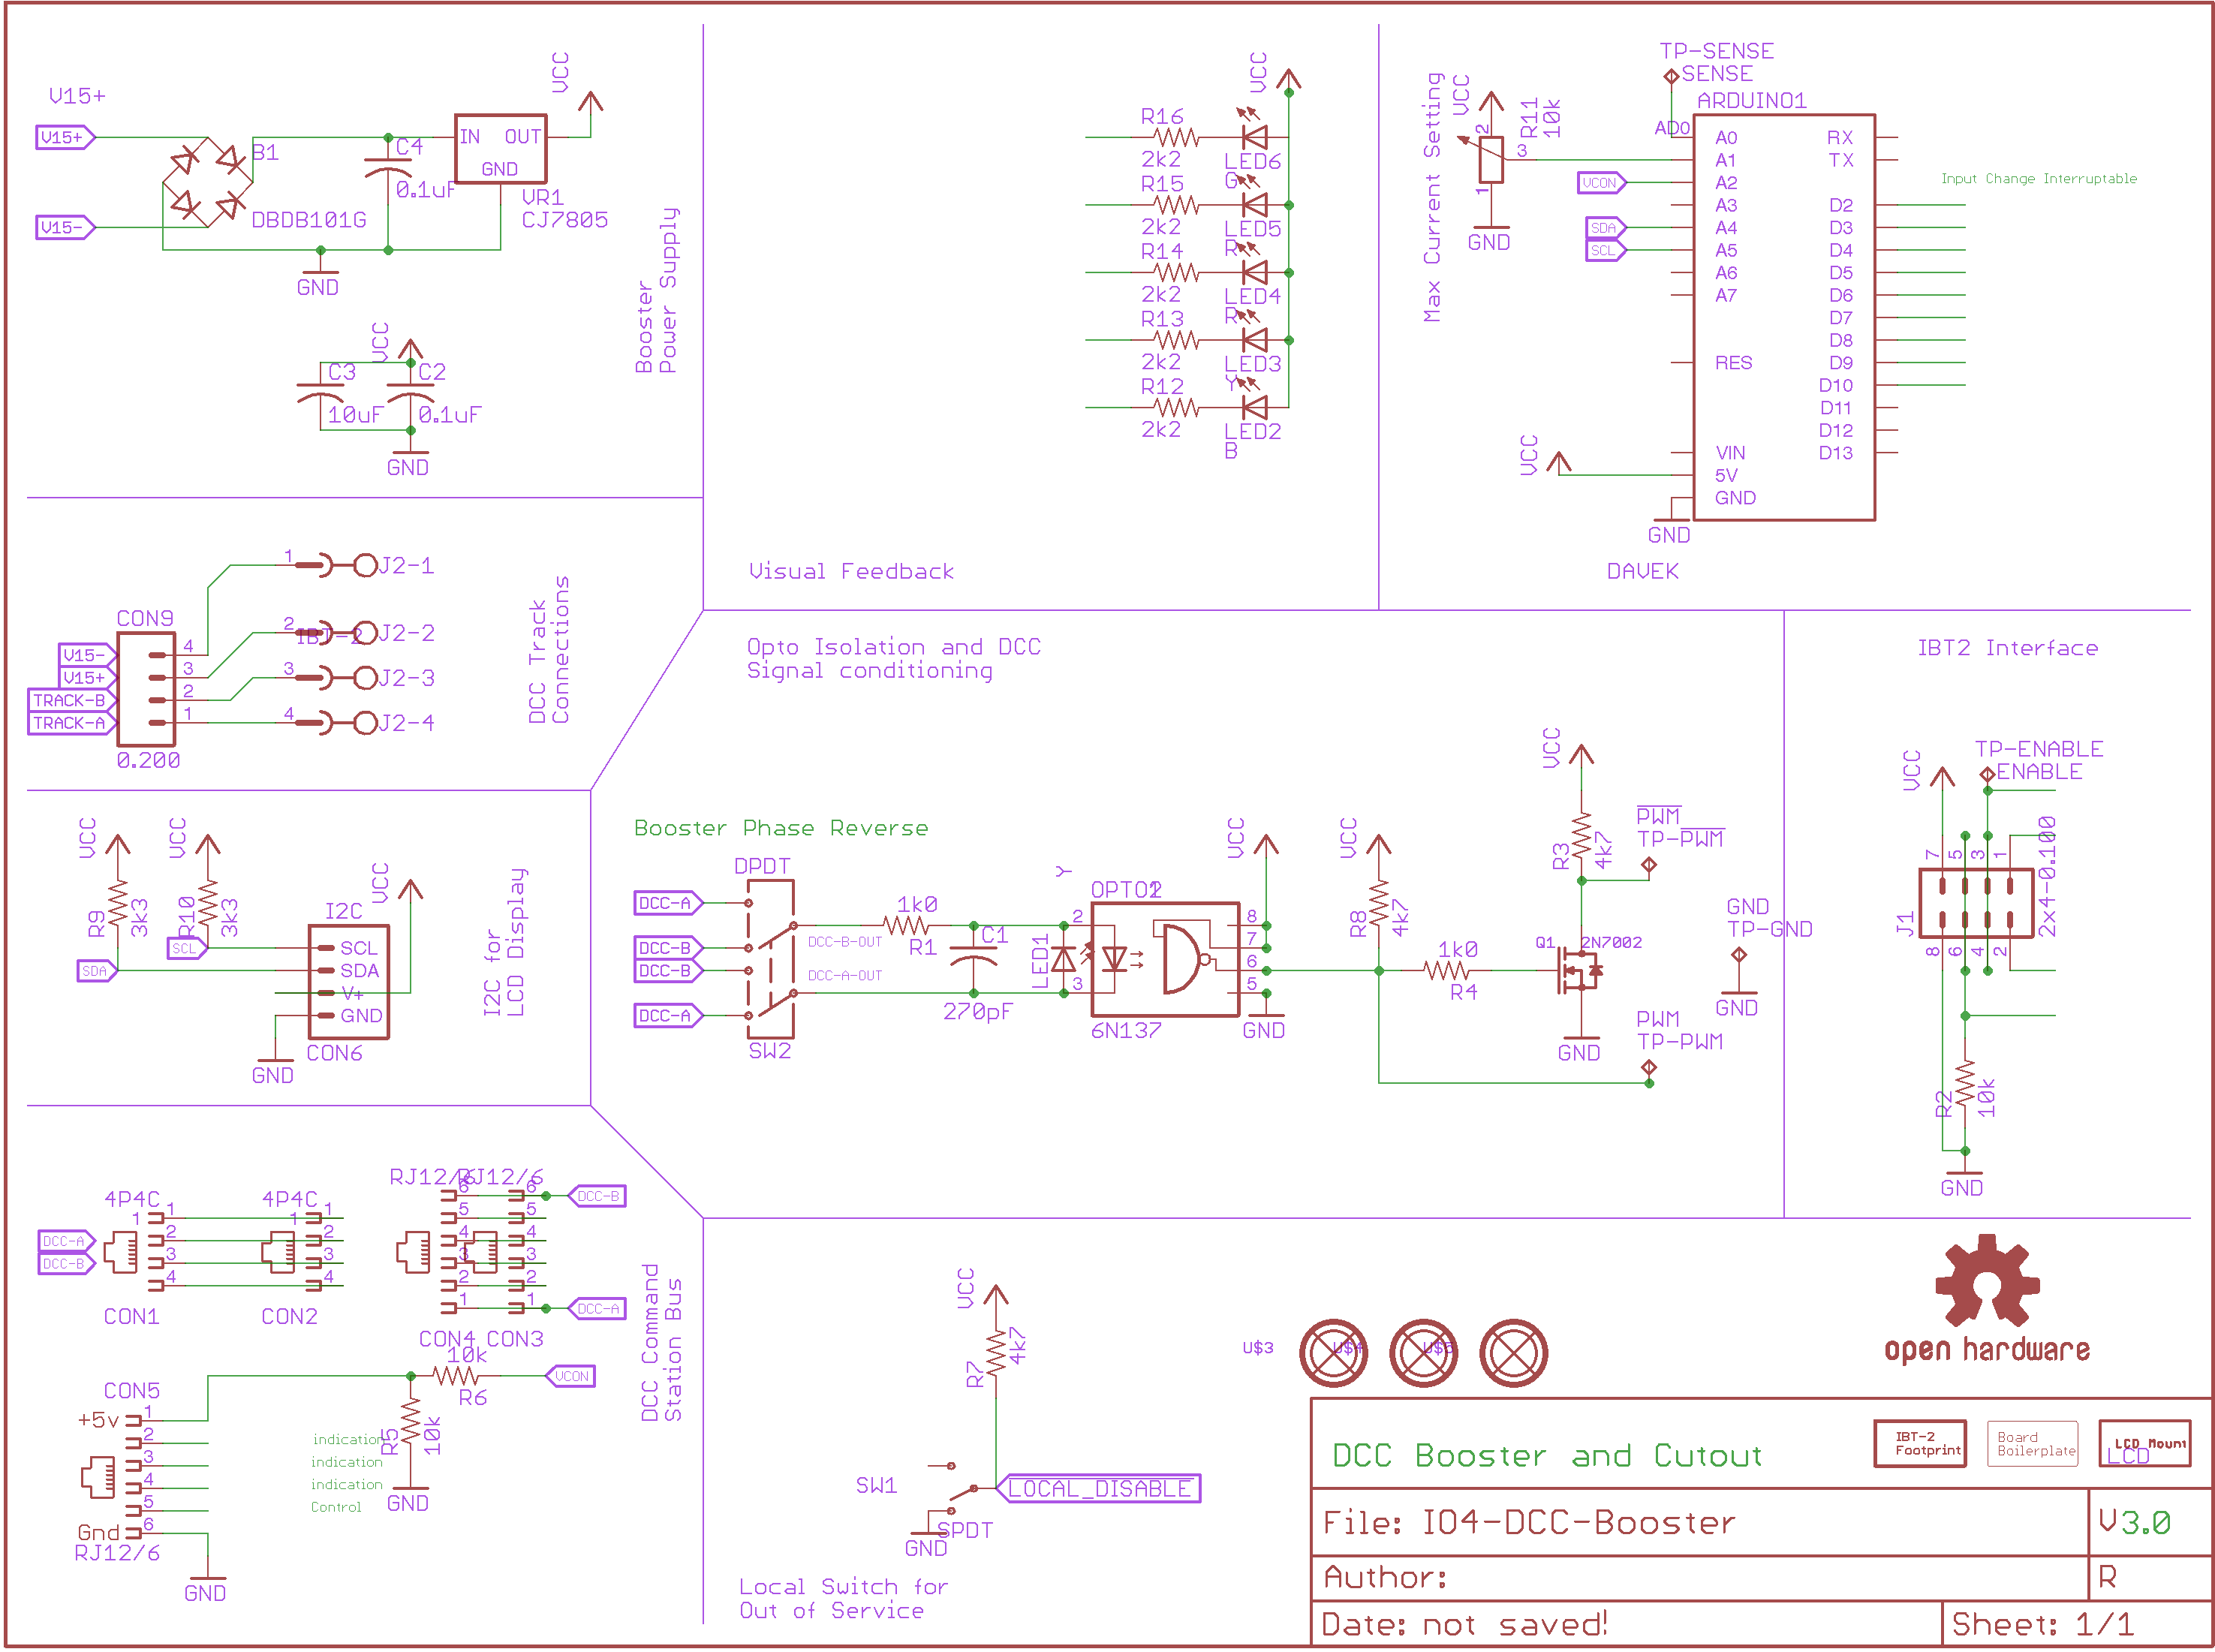
Task: Click the Board Boilerplate box
Action: click(x=2033, y=1443)
